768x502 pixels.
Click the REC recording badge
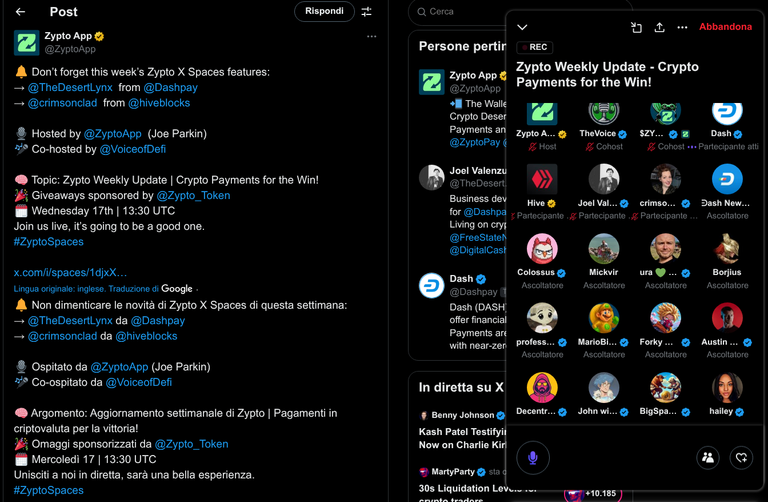(534, 47)
